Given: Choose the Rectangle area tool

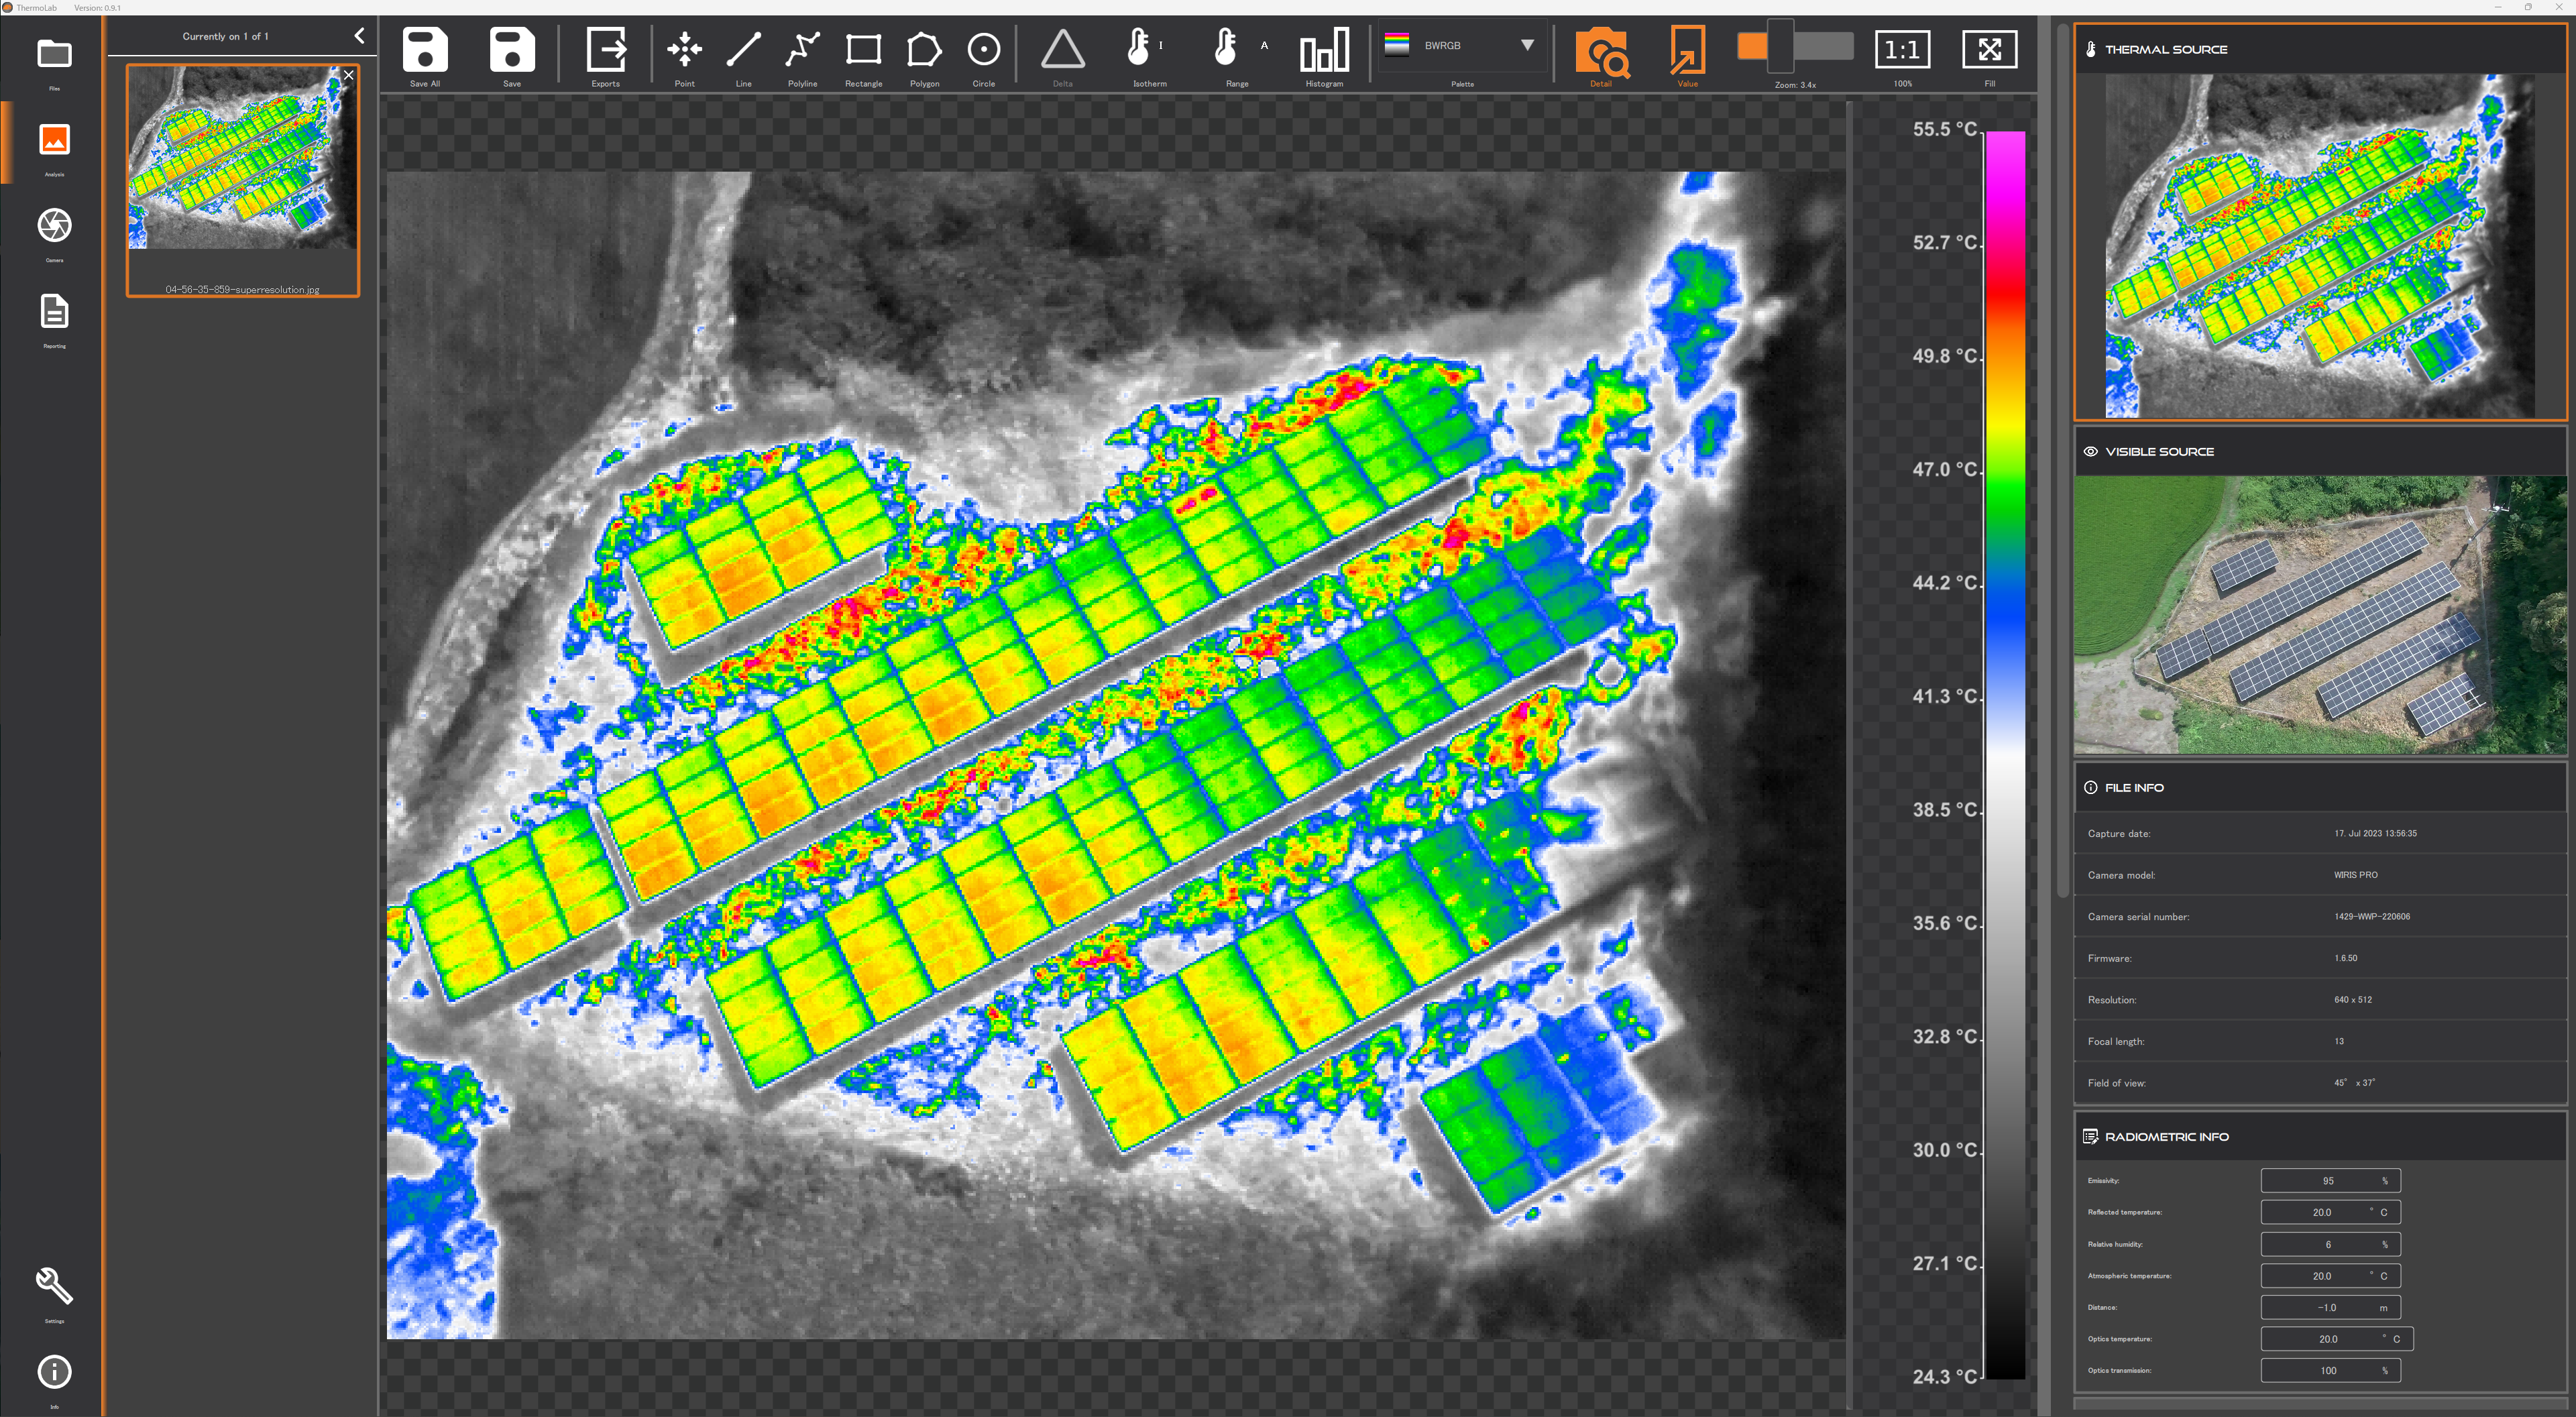Looking at the screenshot, I should click(863, 50).
